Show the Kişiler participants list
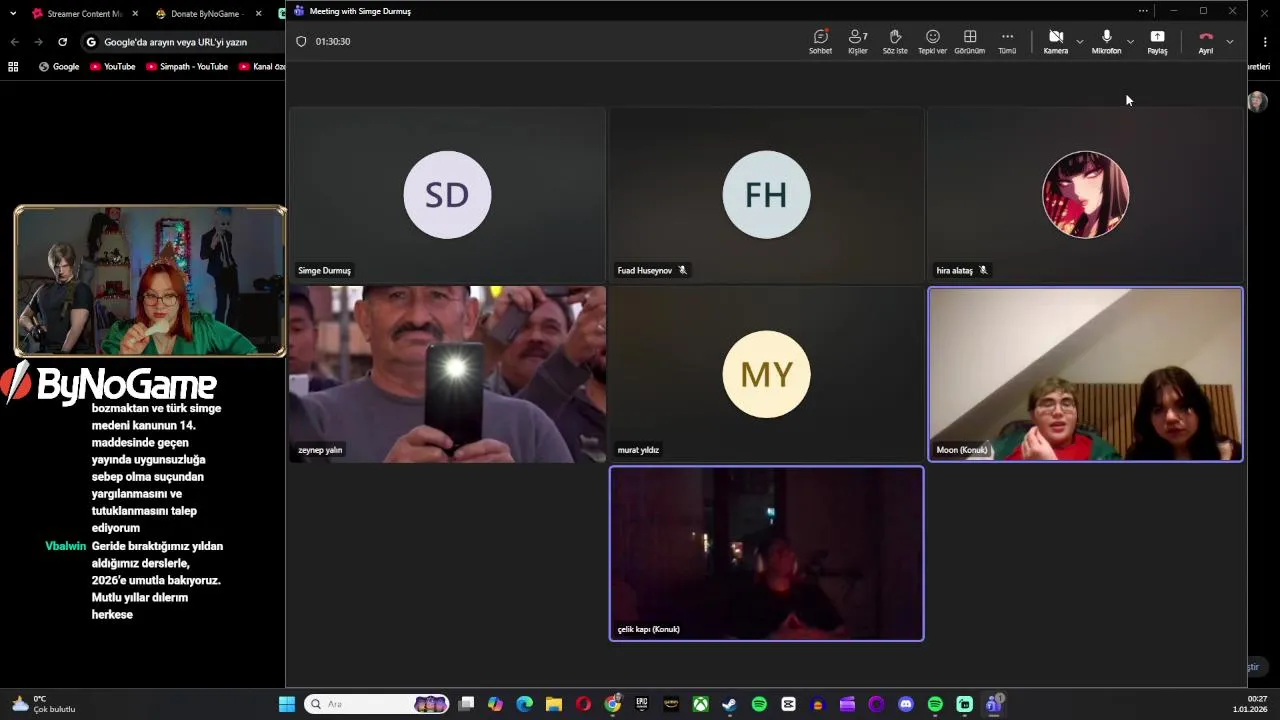Screen dimensions: 1280x720 (x=858, y=42)
